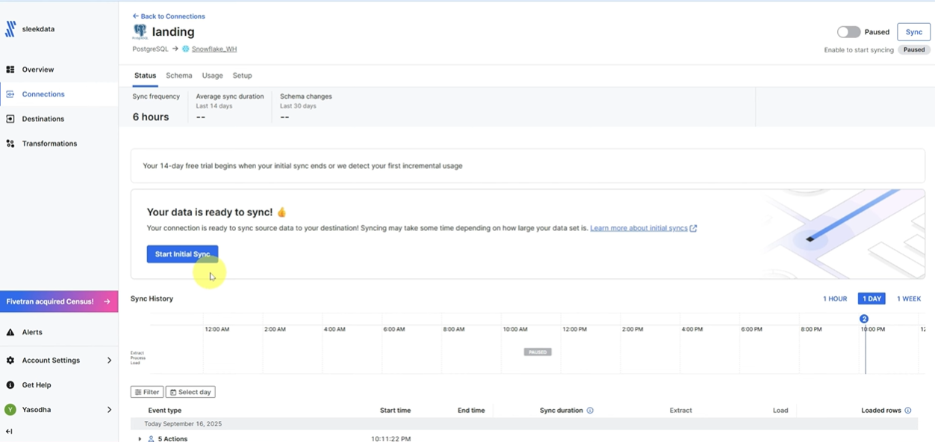Viewport: 936px width, 442px height.
Task: Click the Event type column header
Action: (x=165, y=410)
